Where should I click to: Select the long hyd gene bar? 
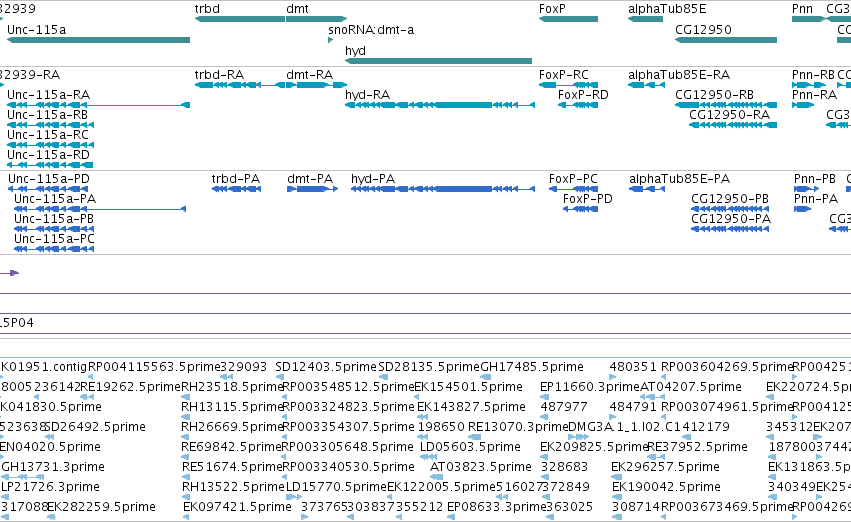tap(439, 61)
